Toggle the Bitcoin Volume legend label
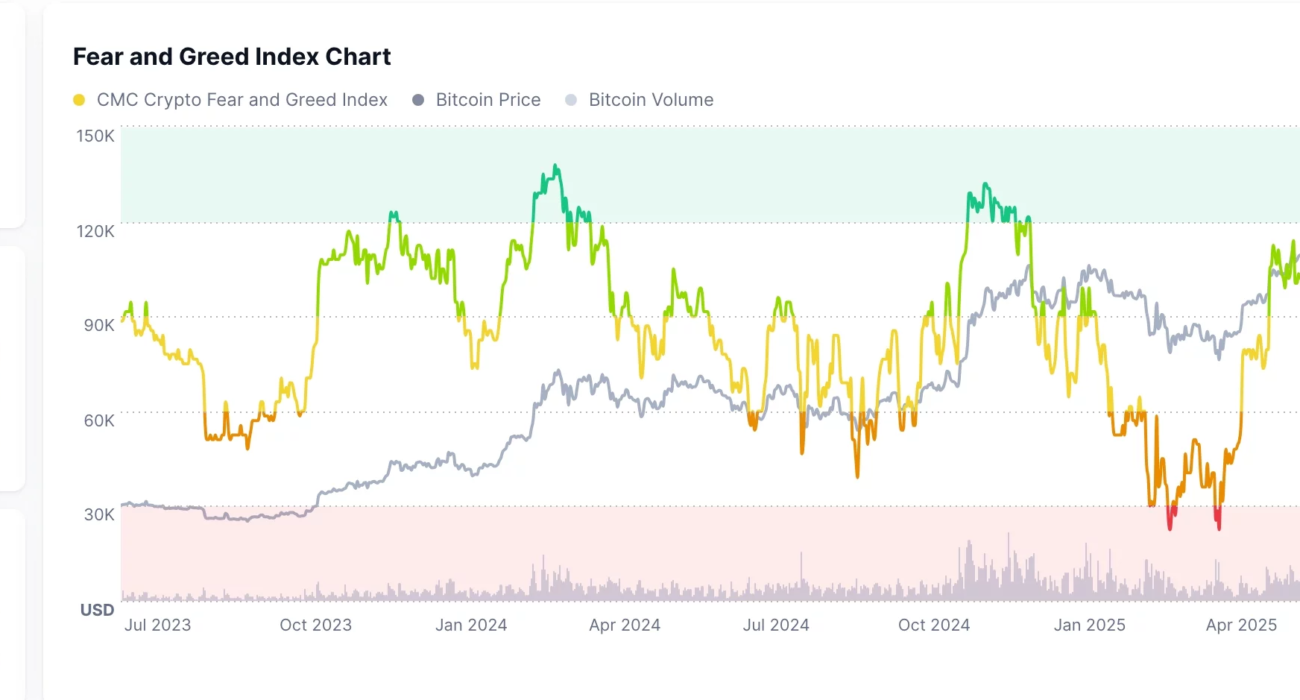Image resolution: width=1300 pixels, height=700 pixels. (x=651, y=100)
